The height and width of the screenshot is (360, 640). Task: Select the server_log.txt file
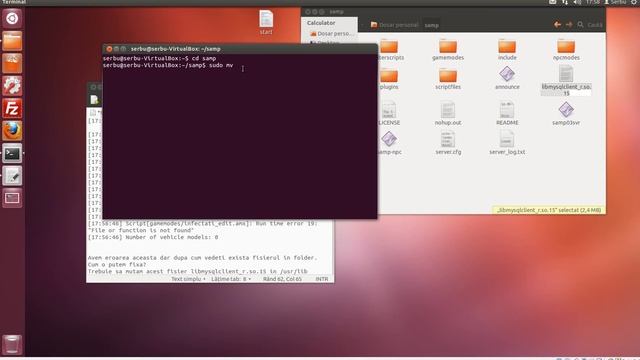[507, 143]
